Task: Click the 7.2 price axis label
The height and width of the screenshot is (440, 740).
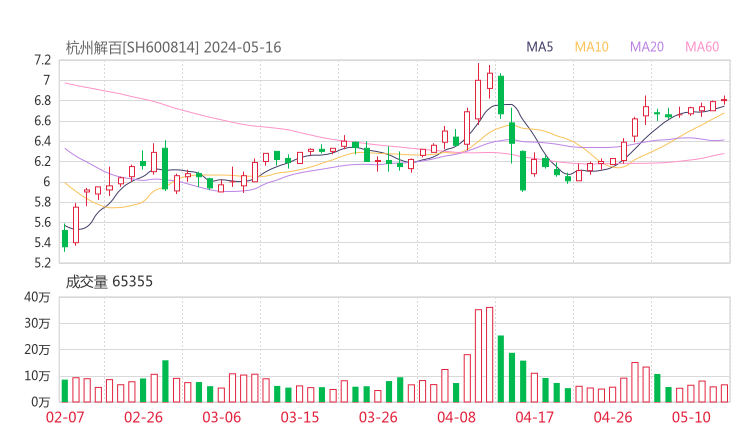Action: point(42,60)
